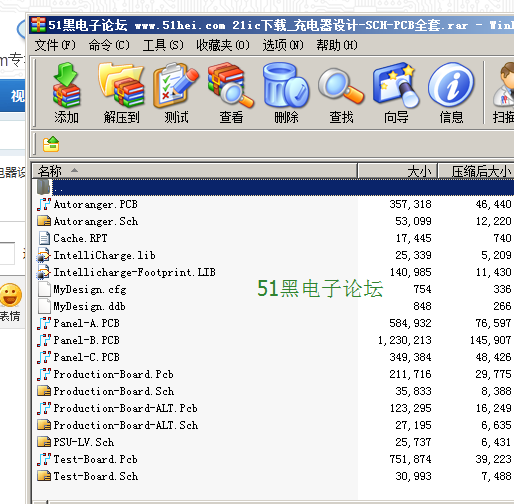Viewport: 514px width, 504px height.
Task: Select Production-Board-ALT.Sch file name
Action: coord(126,425)
